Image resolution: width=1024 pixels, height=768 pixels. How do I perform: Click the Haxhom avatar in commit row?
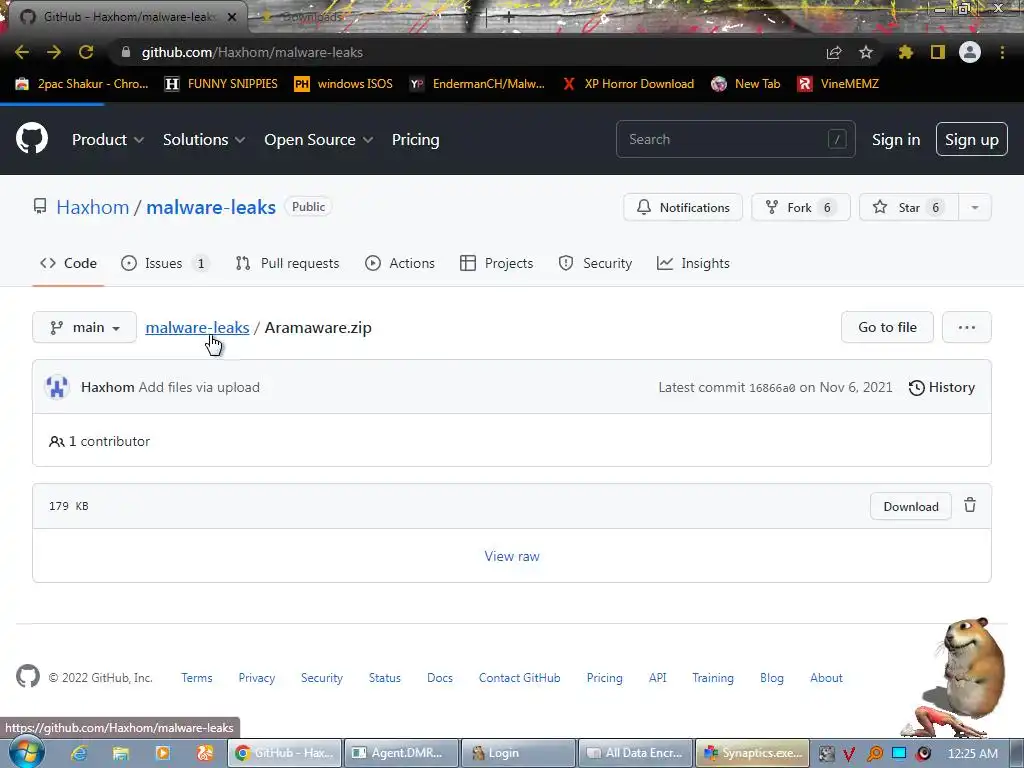57,387
